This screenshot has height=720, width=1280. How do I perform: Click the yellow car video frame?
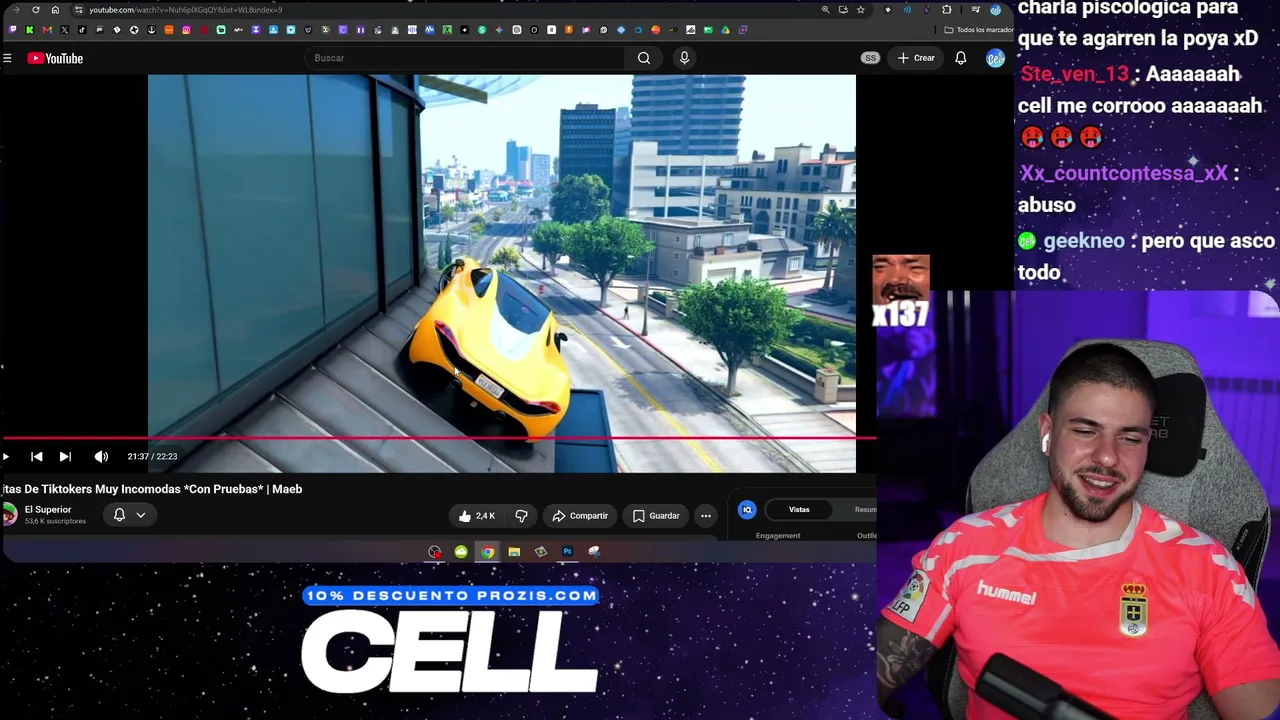coord(502,273)
